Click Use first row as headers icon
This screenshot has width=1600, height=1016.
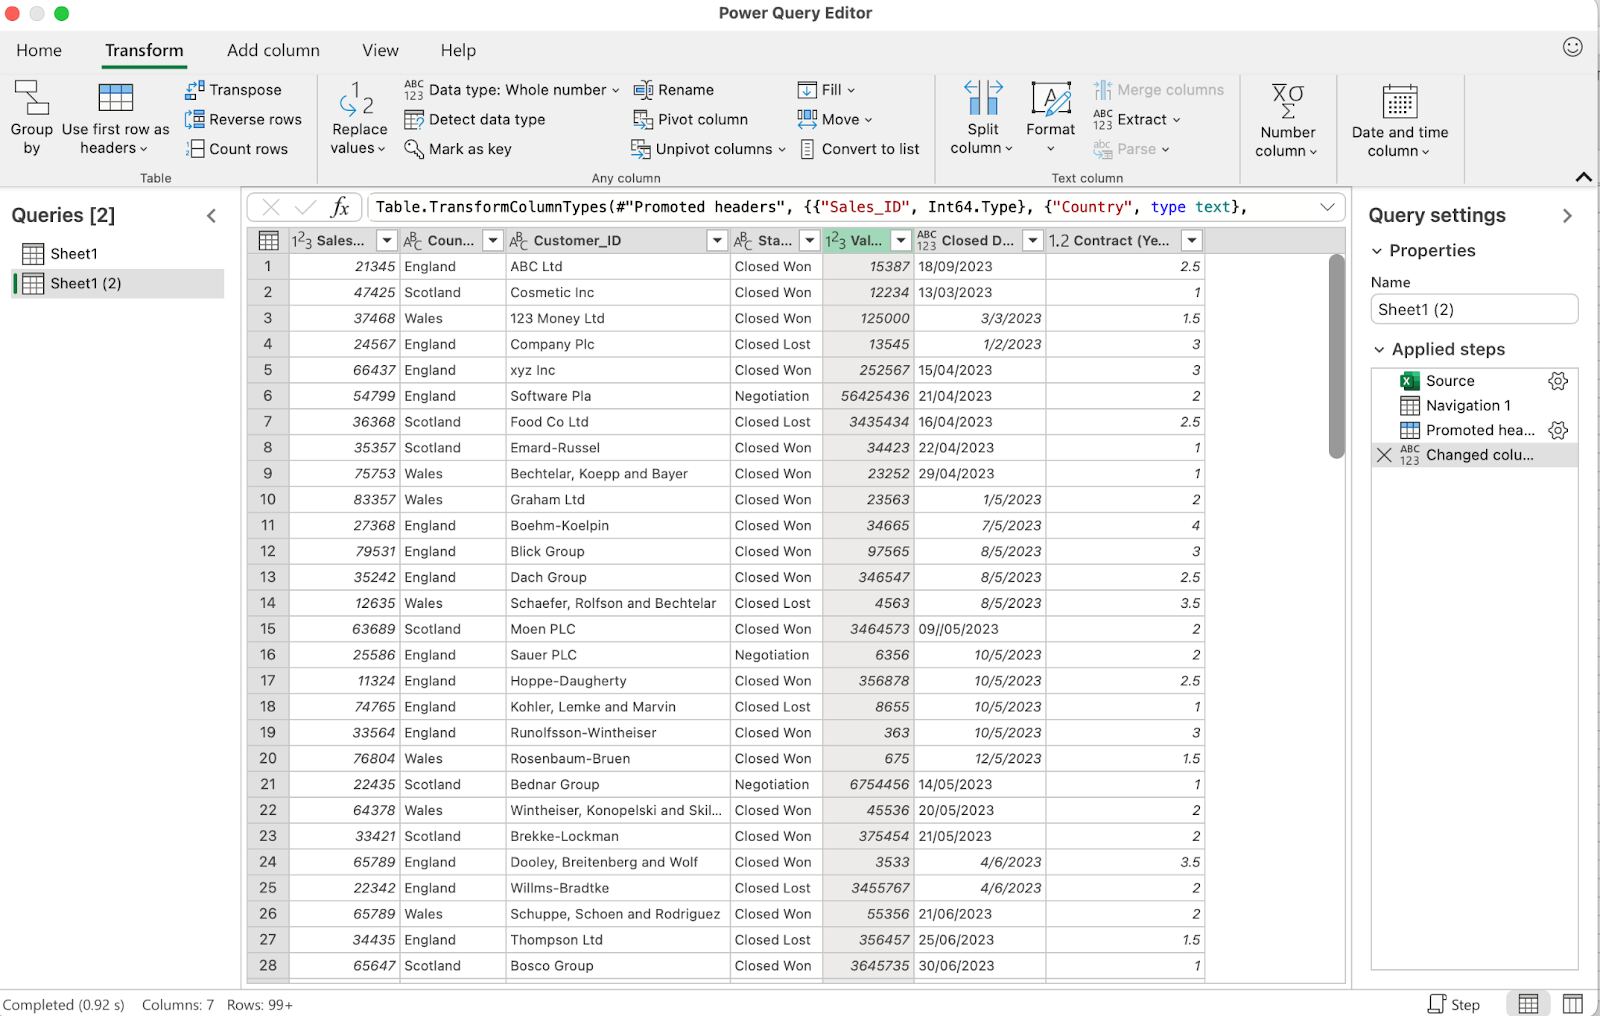[x=115, y=98]
